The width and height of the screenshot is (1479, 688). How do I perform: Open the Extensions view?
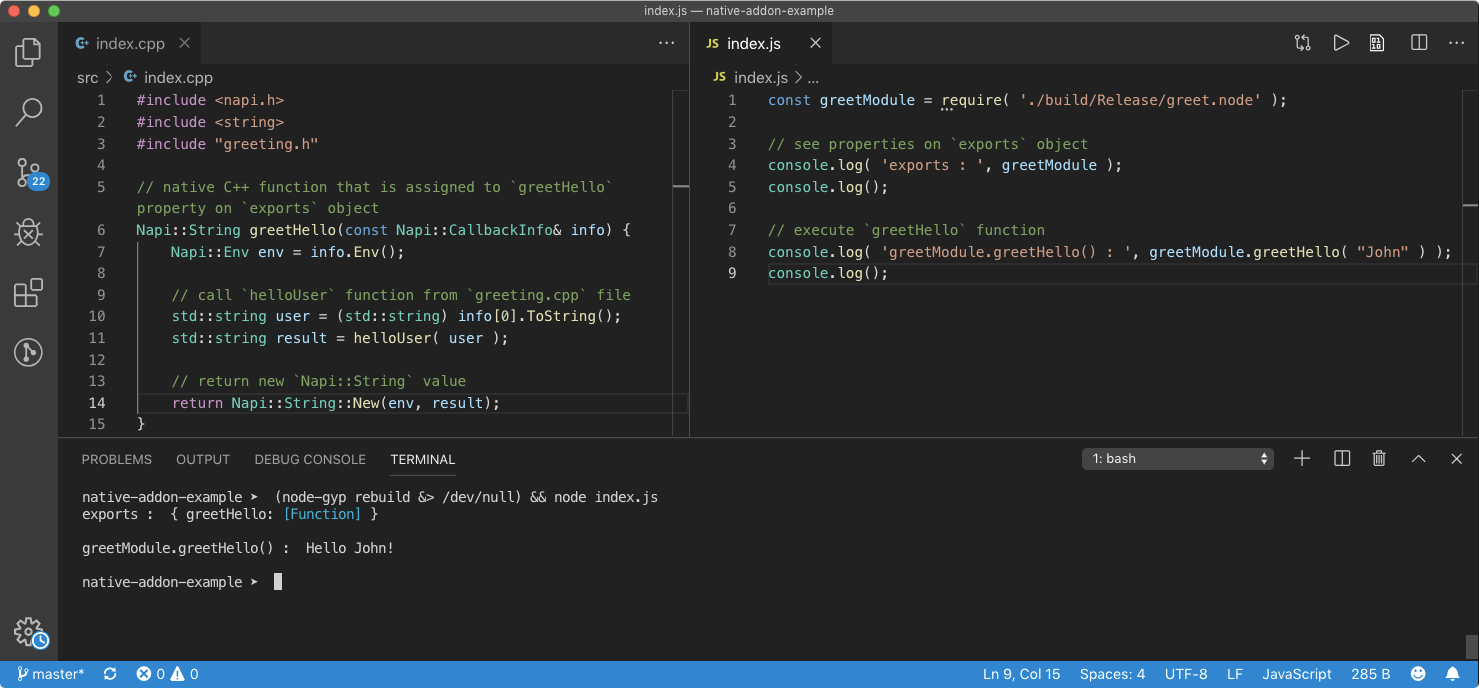[28, 292]
